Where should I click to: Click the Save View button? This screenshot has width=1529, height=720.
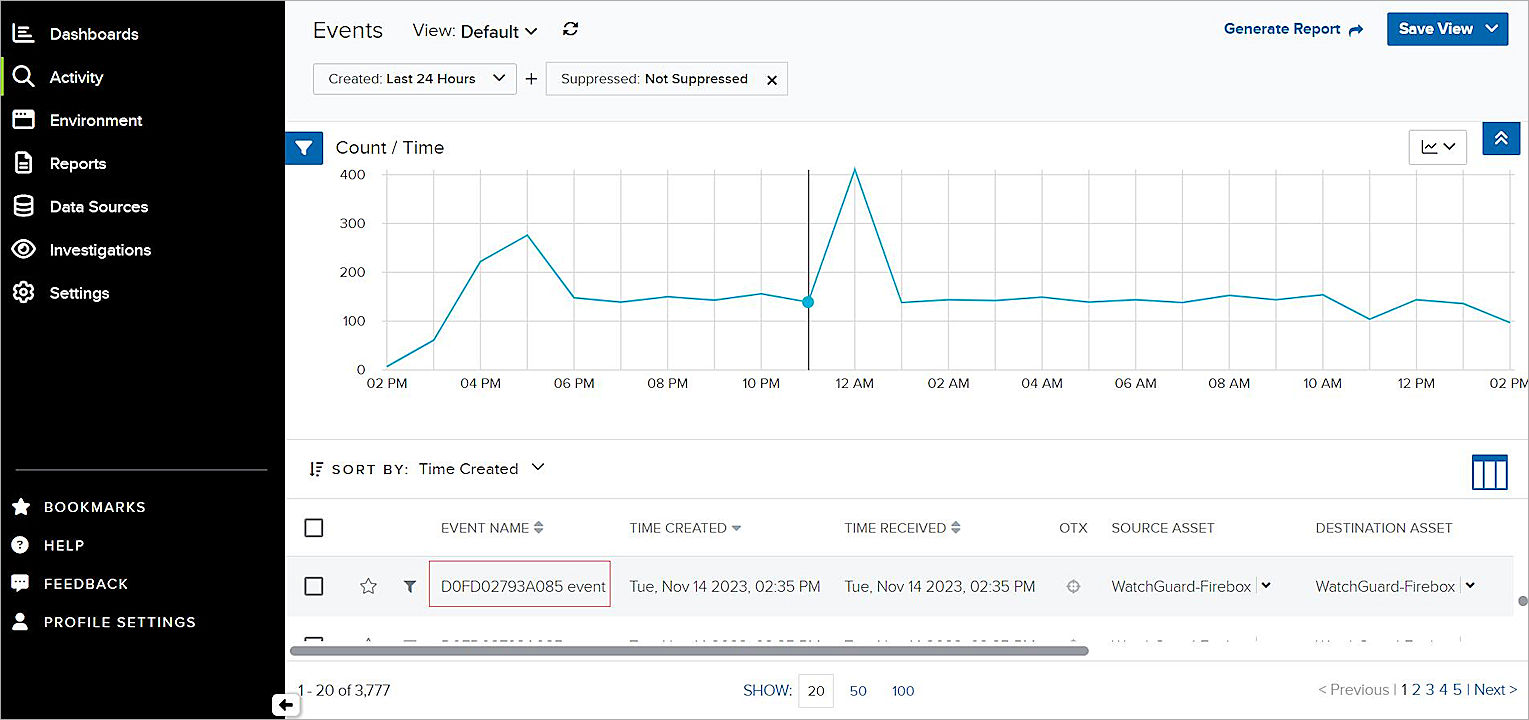pyautogui.click(x=1446, y=29)
